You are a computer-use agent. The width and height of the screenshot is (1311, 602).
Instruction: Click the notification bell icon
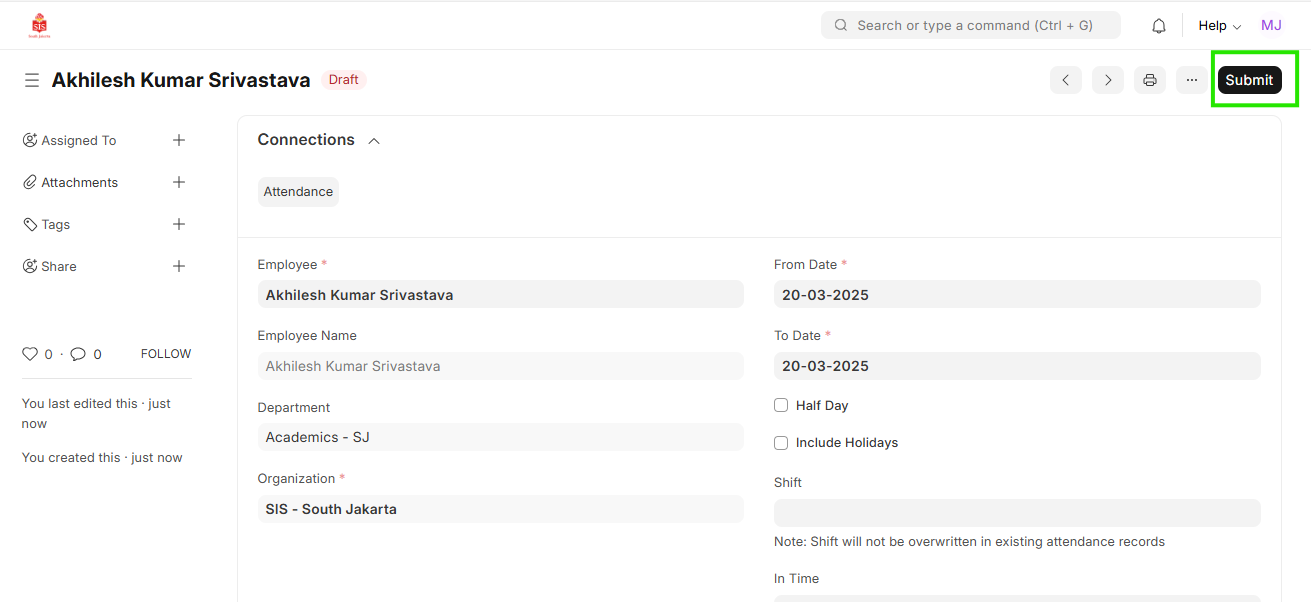pos(1159,26)
